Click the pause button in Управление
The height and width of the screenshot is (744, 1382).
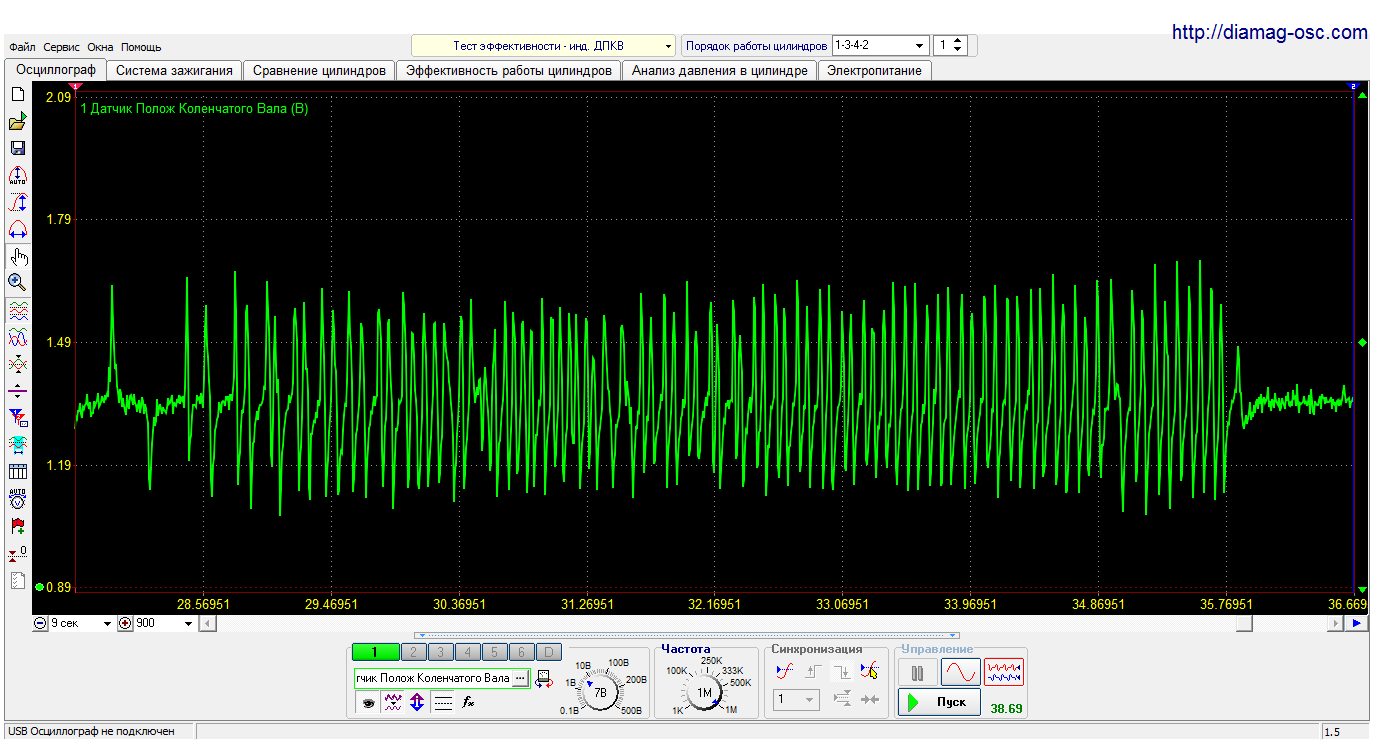click(917, 672)
